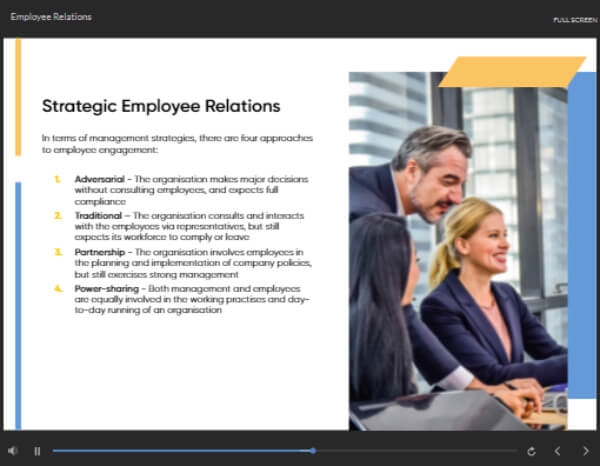The height and width of the screenshot is (466, 600).
Task: Replay the current slide
Action: click(531, 451)
